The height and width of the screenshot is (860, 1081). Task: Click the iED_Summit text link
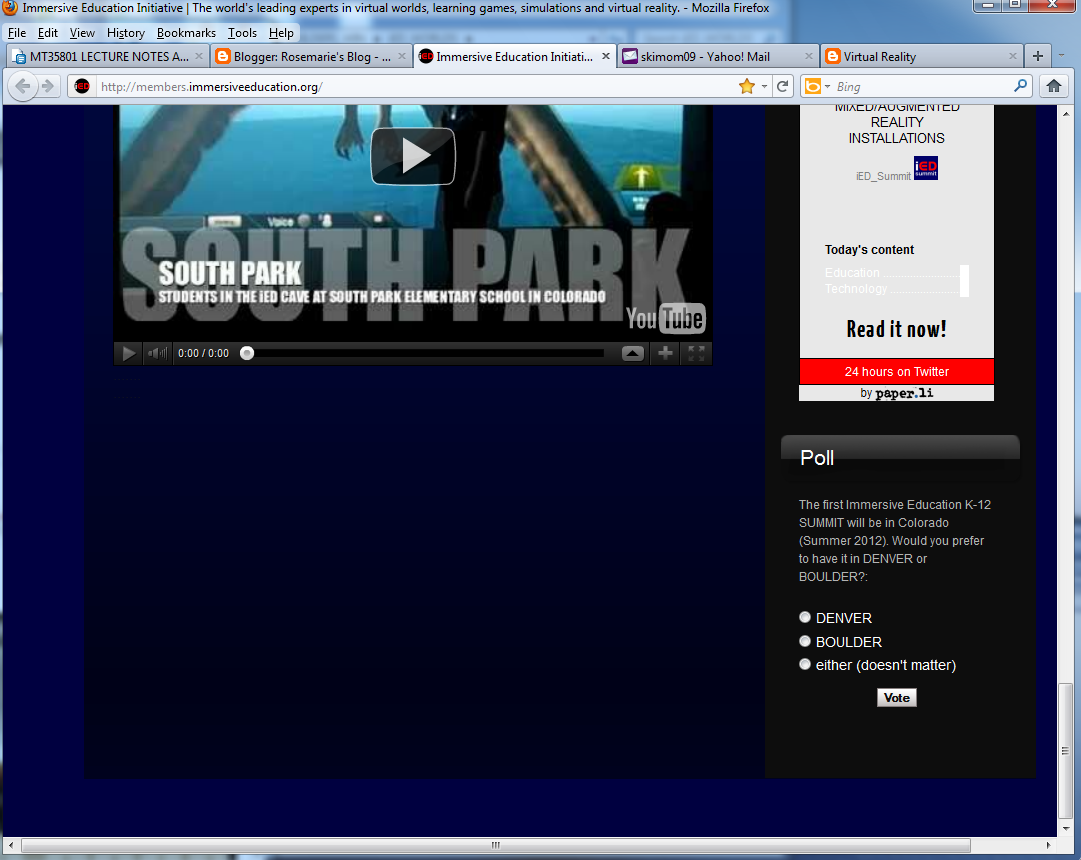[883, 177]
